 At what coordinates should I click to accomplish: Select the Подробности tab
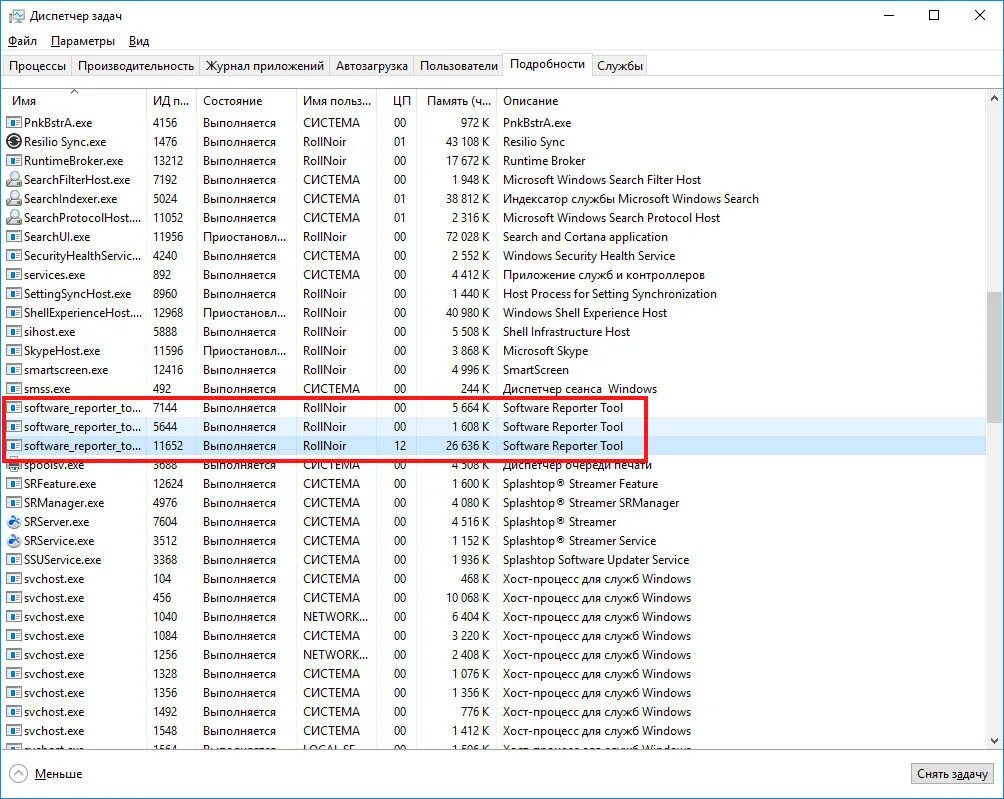pos(547,64)
